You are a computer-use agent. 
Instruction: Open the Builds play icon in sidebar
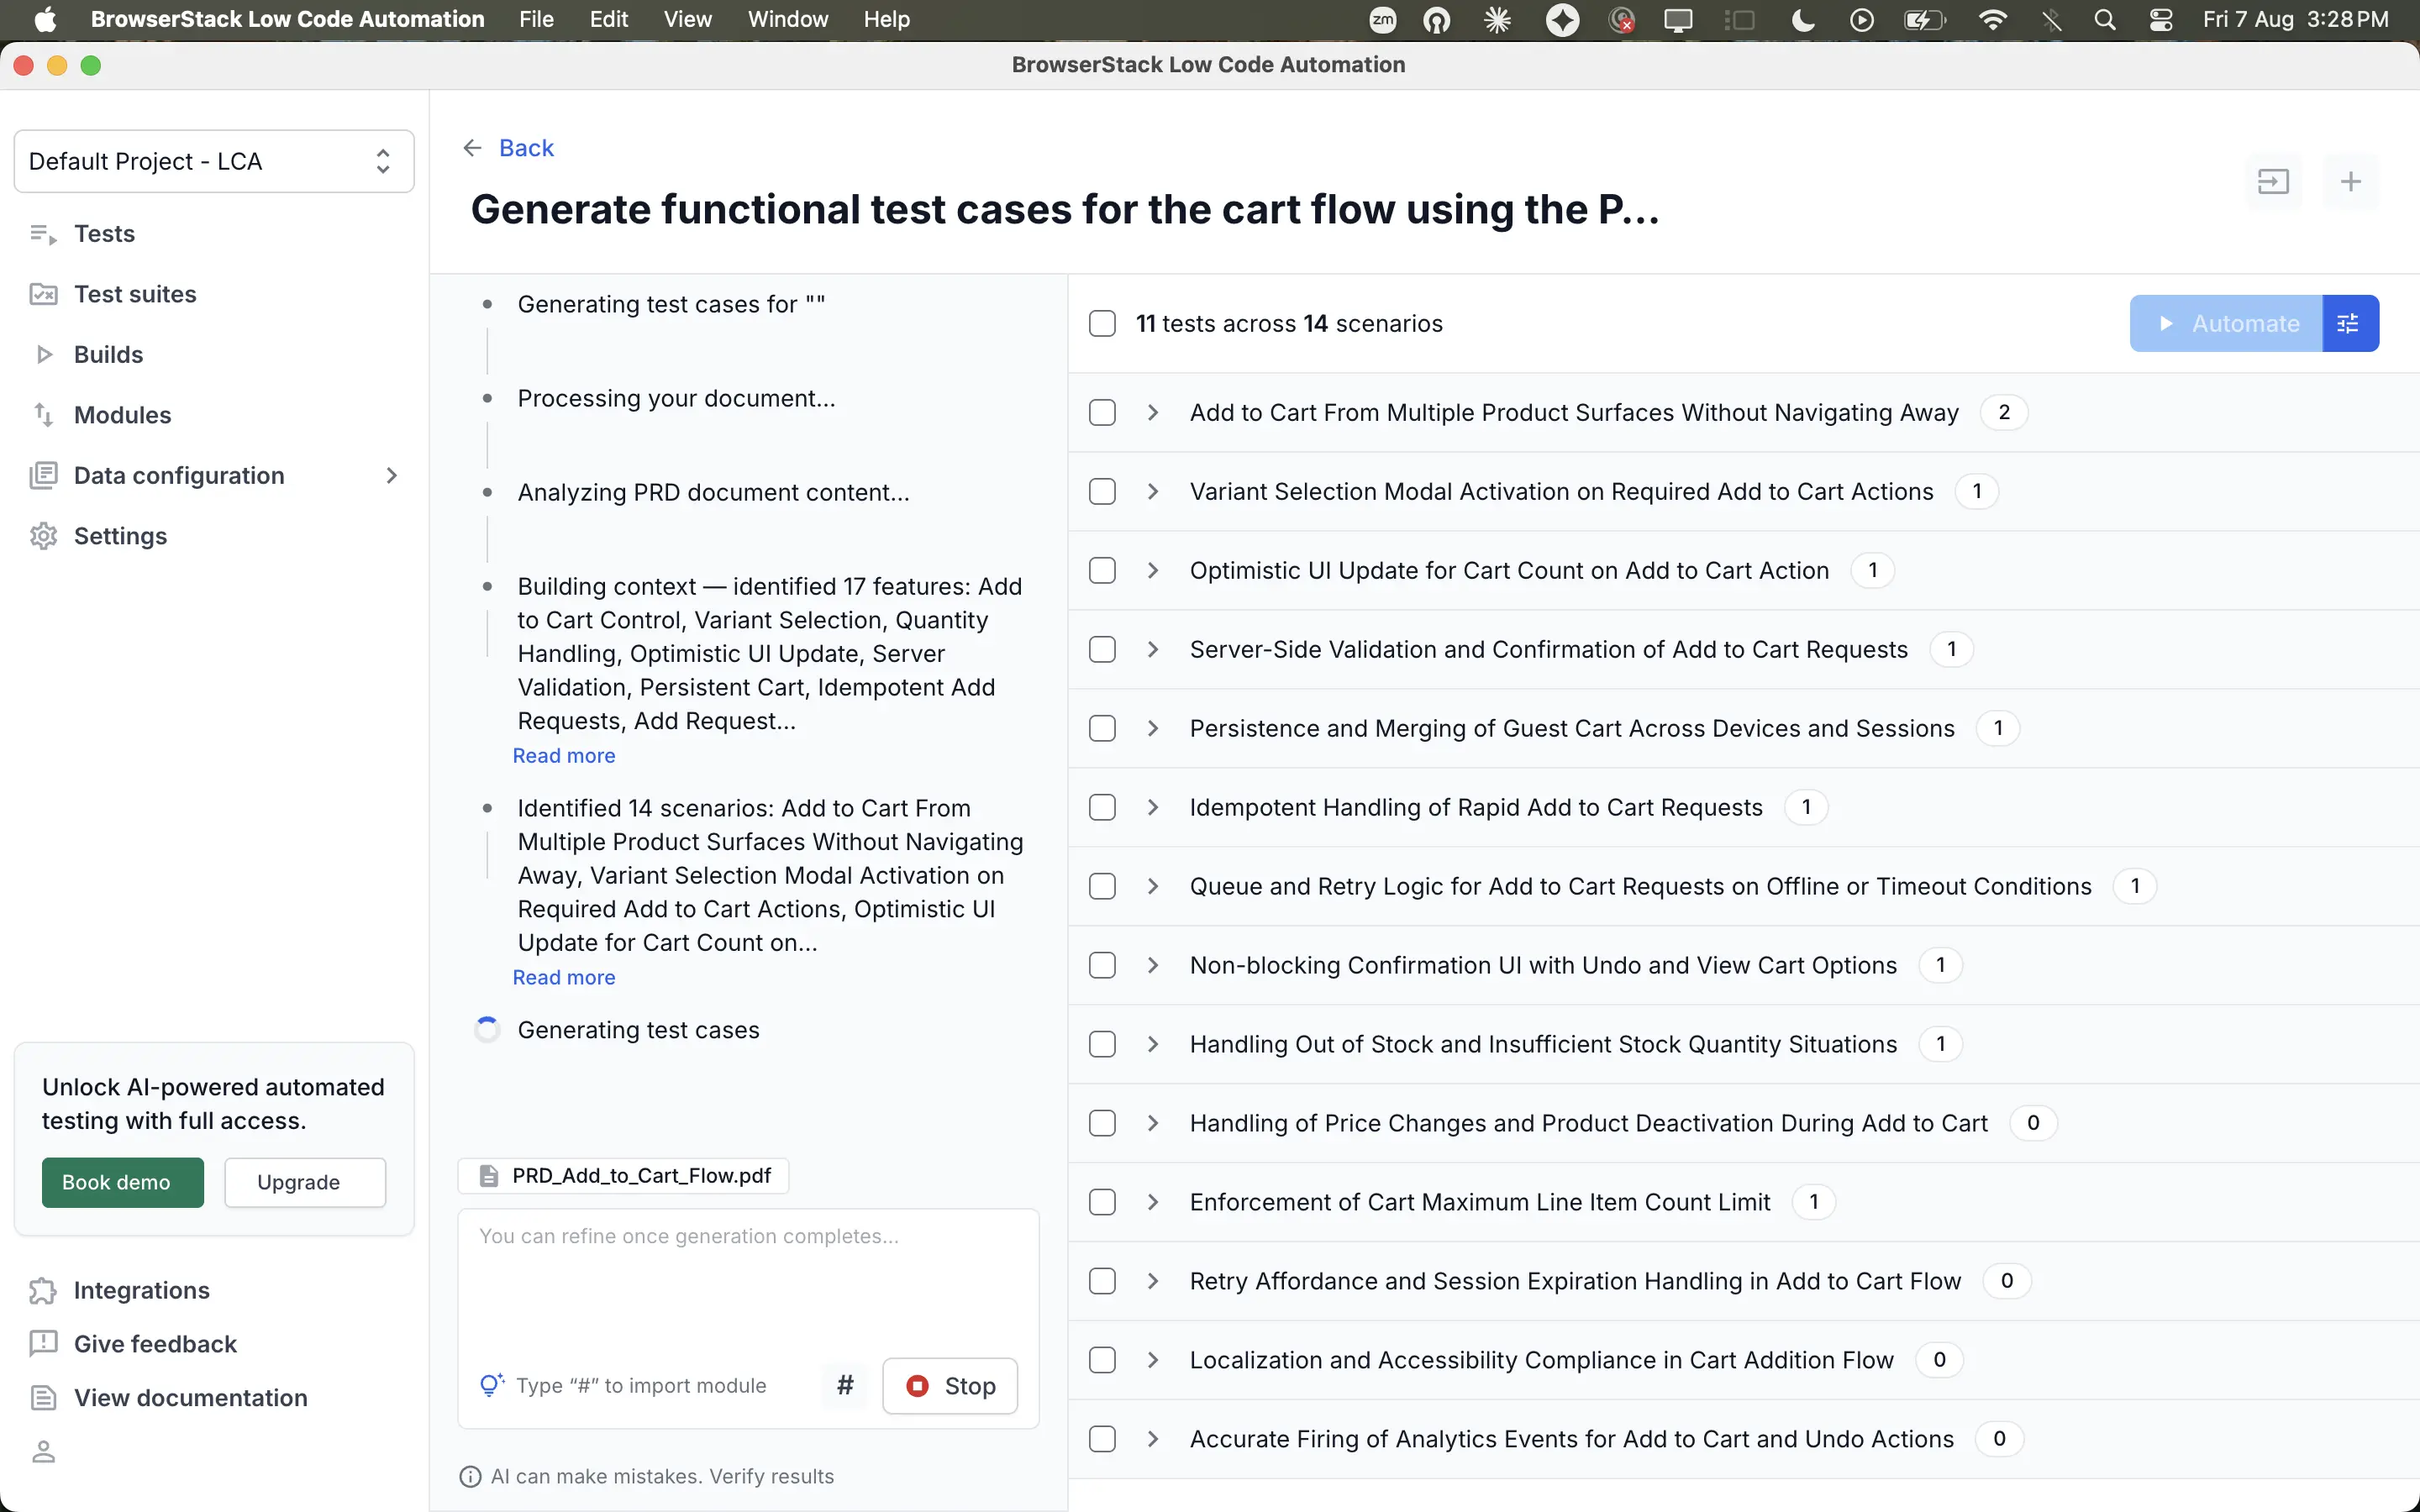[x=43, y=354]
